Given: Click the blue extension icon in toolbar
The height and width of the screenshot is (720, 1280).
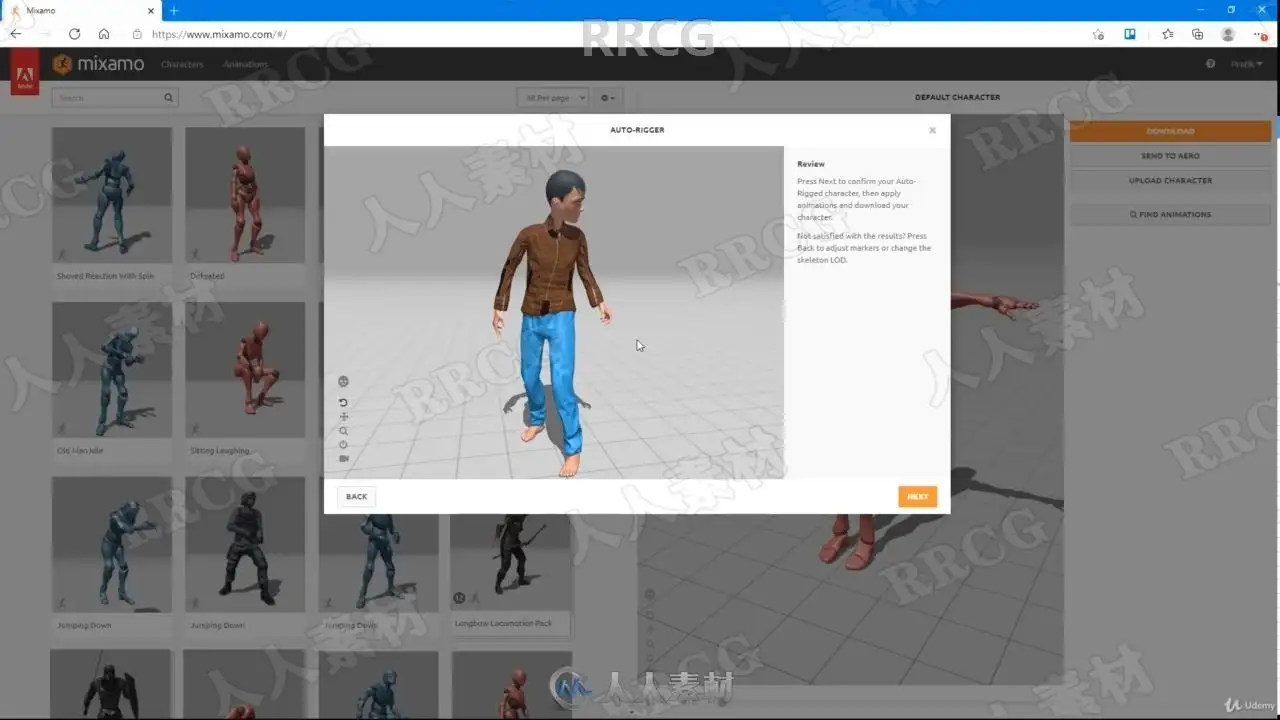Looking at the screenshot, I should coord(1130,34).
